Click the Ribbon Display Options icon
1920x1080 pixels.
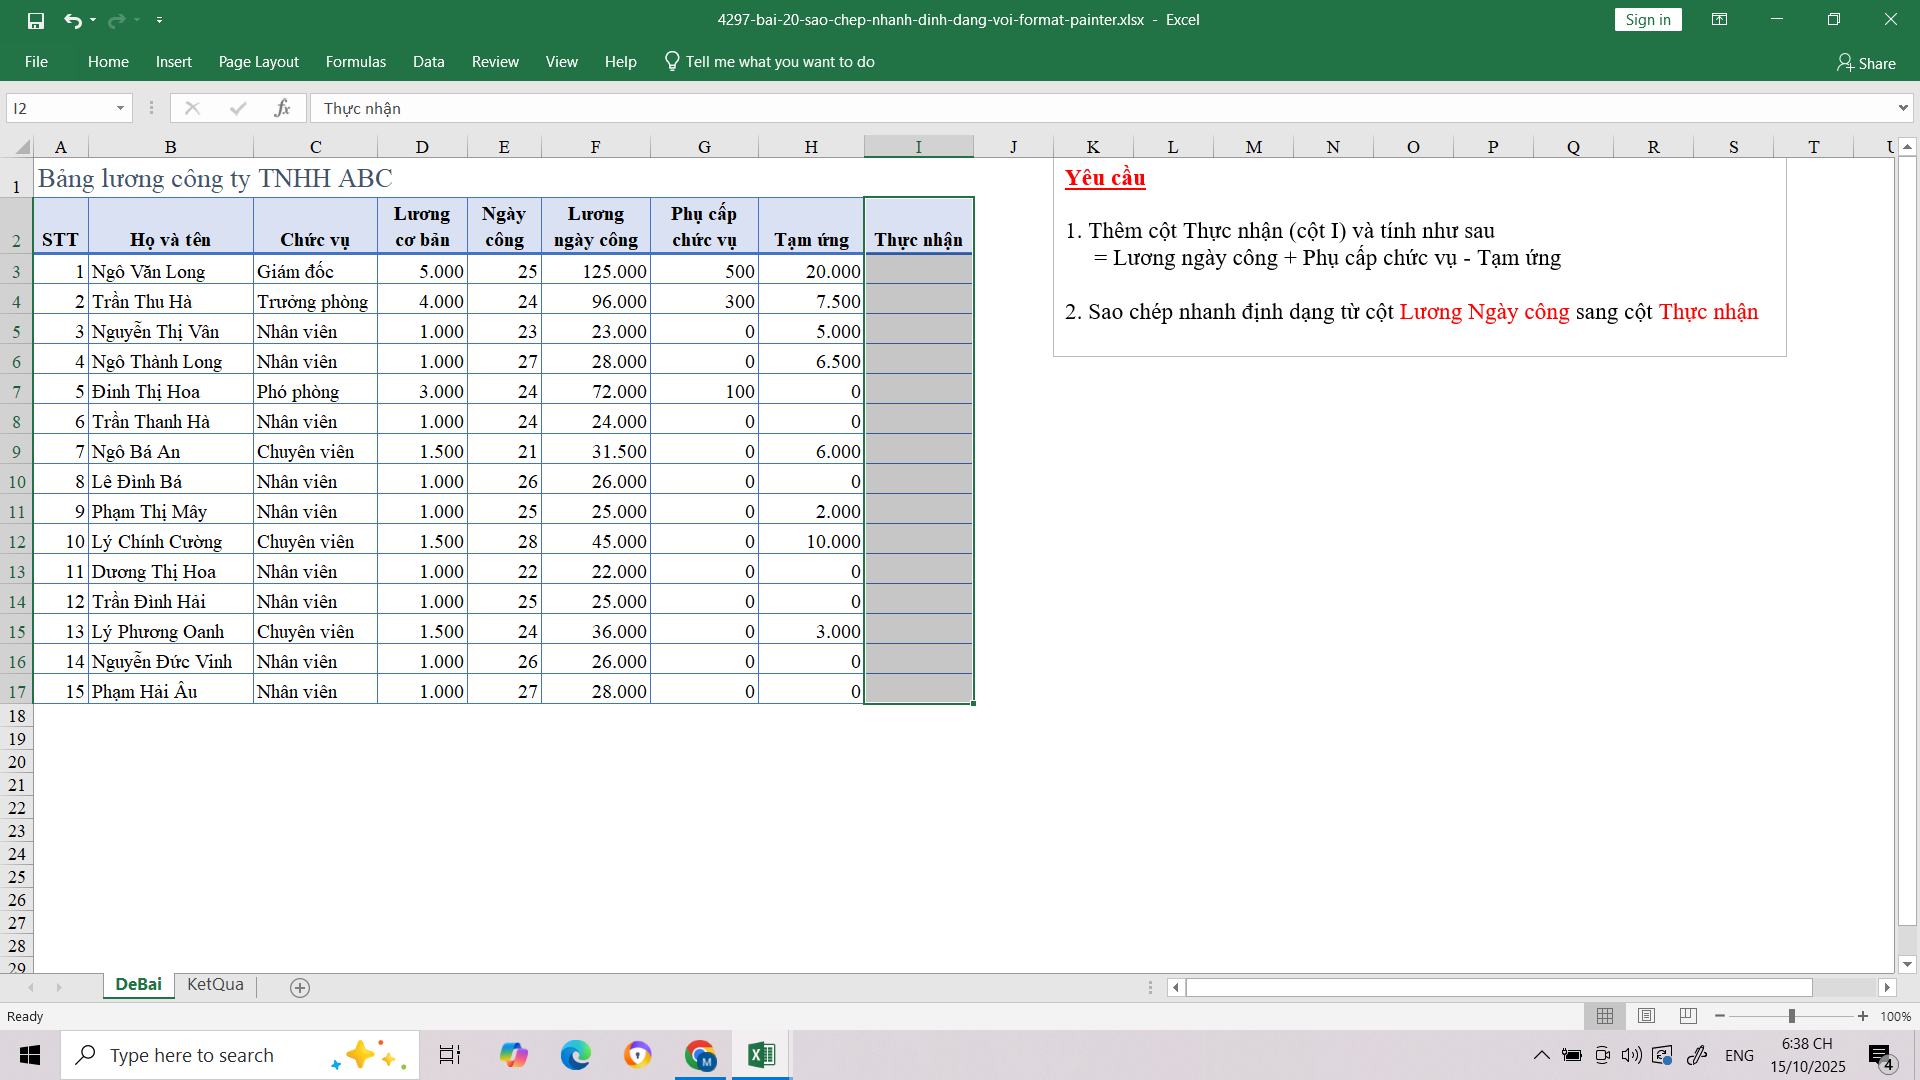click(x=1719, y=19)
